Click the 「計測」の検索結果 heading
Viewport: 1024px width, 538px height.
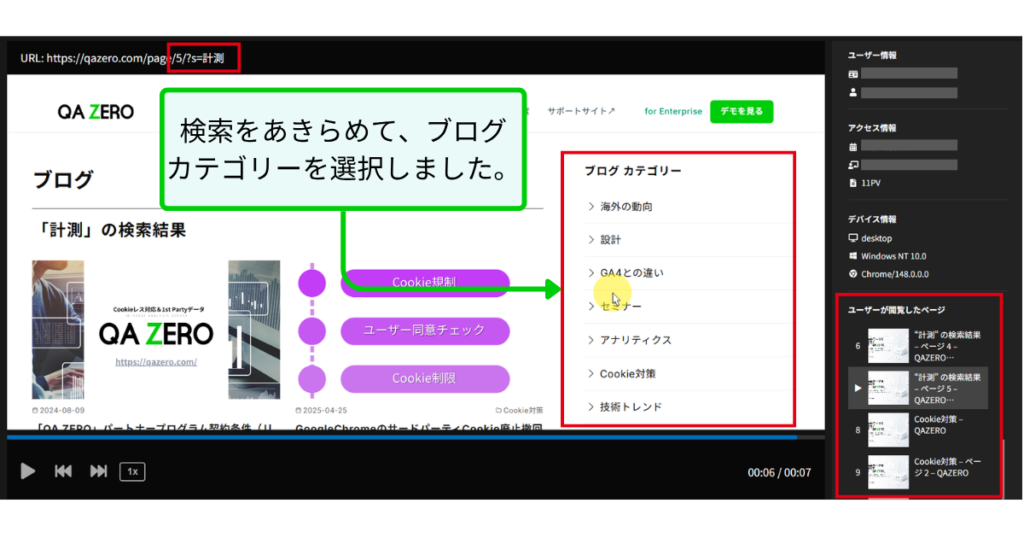click(109, 230)
